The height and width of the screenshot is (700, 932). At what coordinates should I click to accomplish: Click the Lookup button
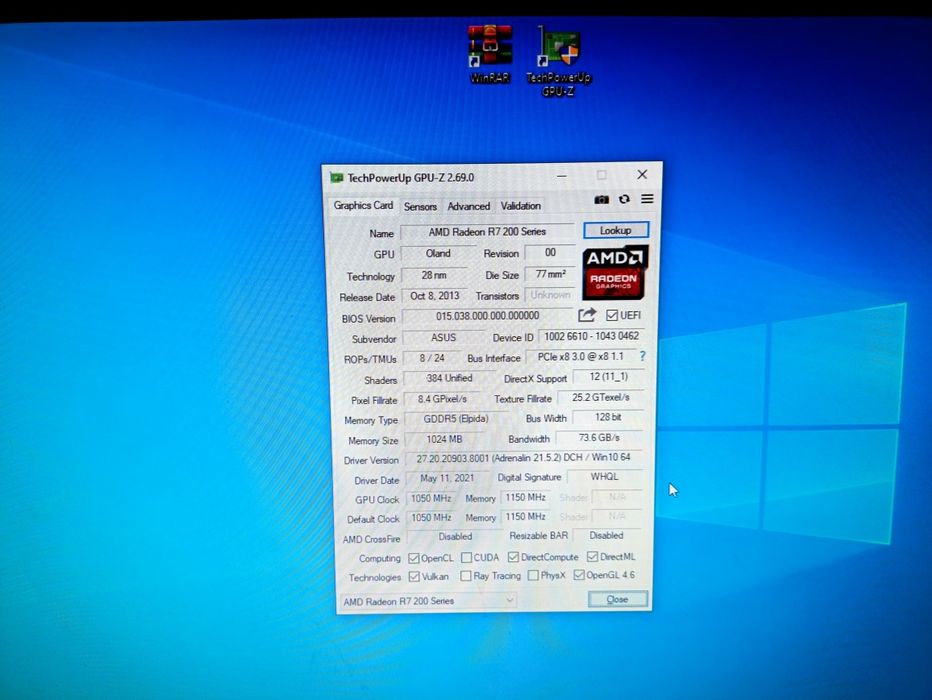[616, 231]
